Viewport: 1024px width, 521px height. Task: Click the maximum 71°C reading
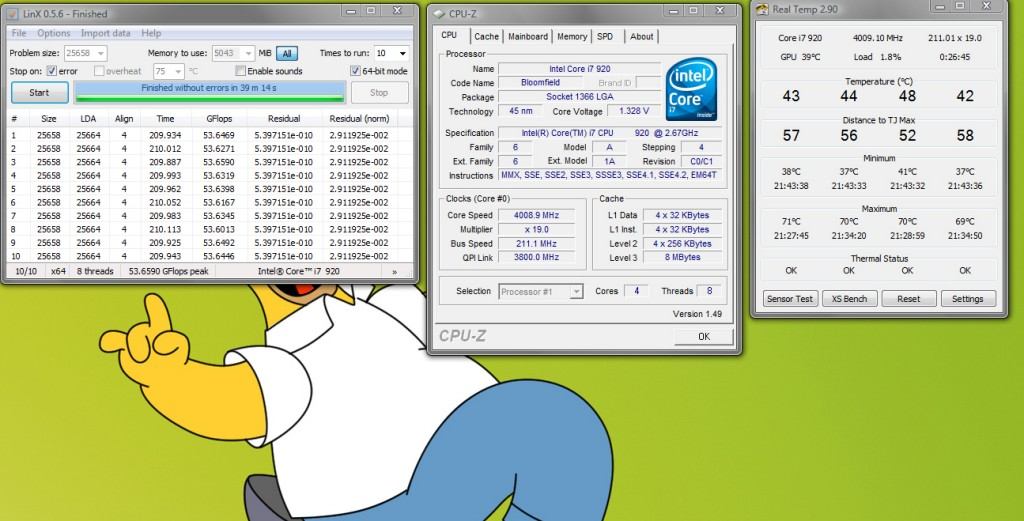[x=791, y=221]
